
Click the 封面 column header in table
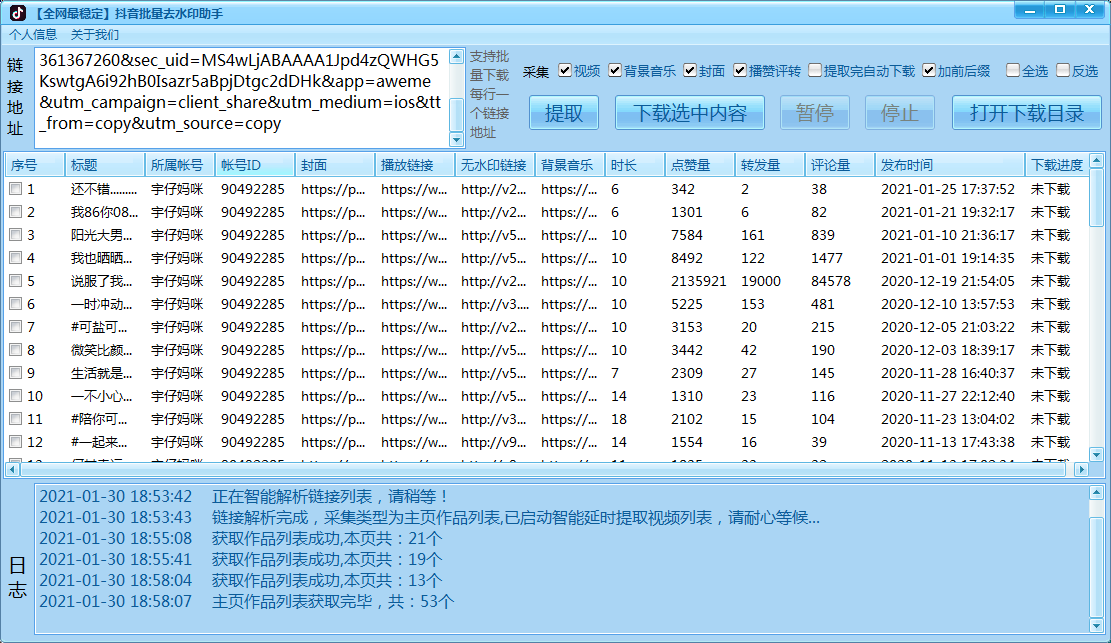pos(335,165)
